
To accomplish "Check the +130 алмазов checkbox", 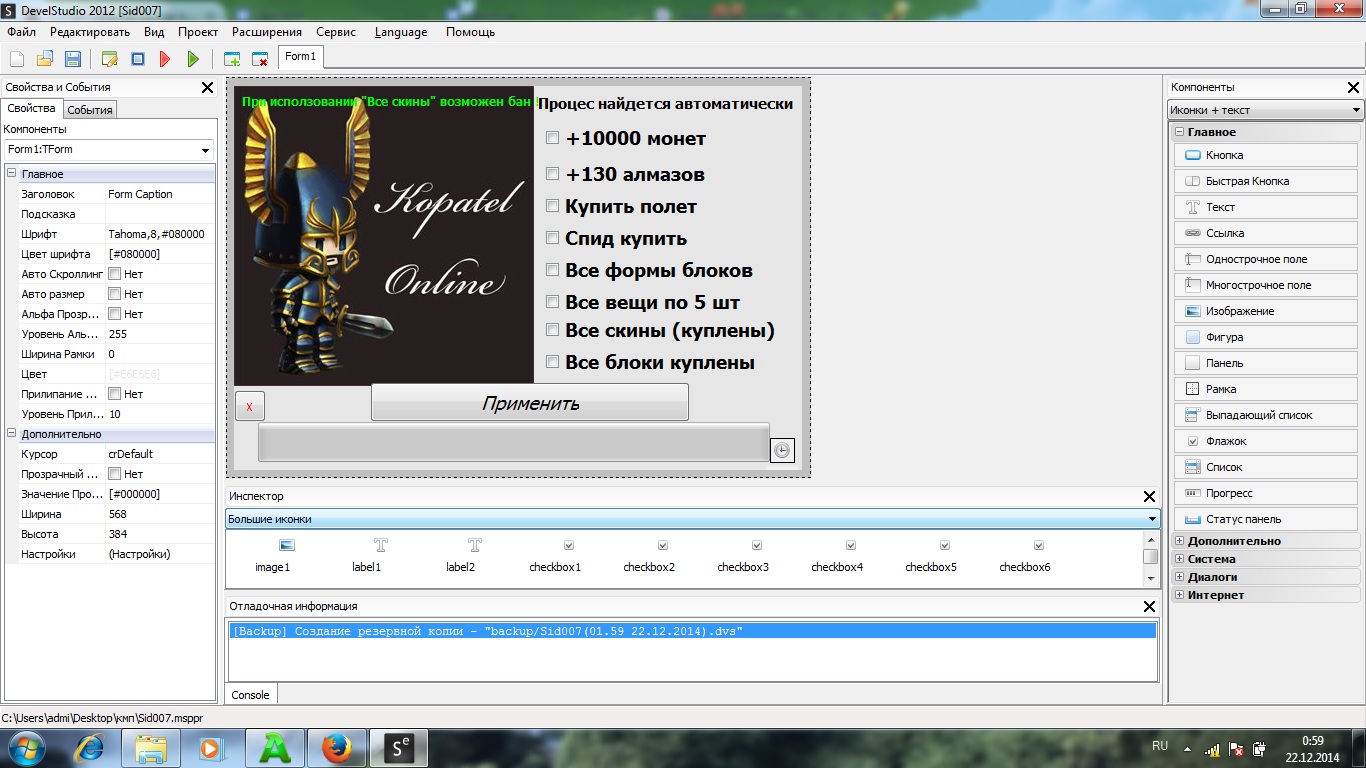I will point(552,174).
